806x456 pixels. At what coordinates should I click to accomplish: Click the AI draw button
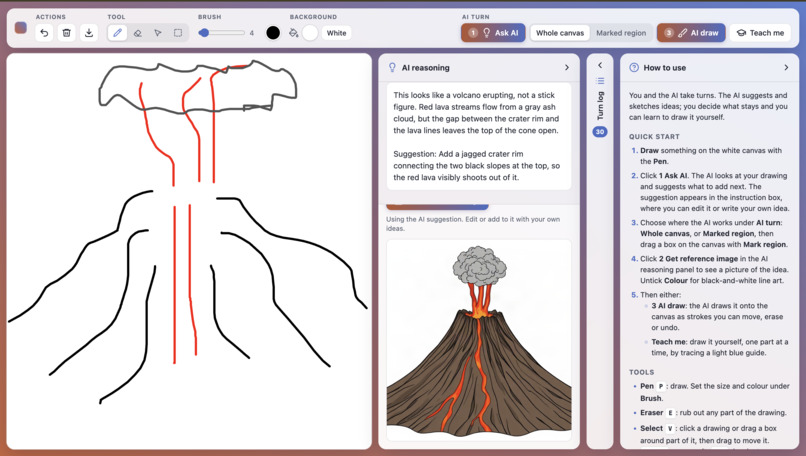pos(691,33)
